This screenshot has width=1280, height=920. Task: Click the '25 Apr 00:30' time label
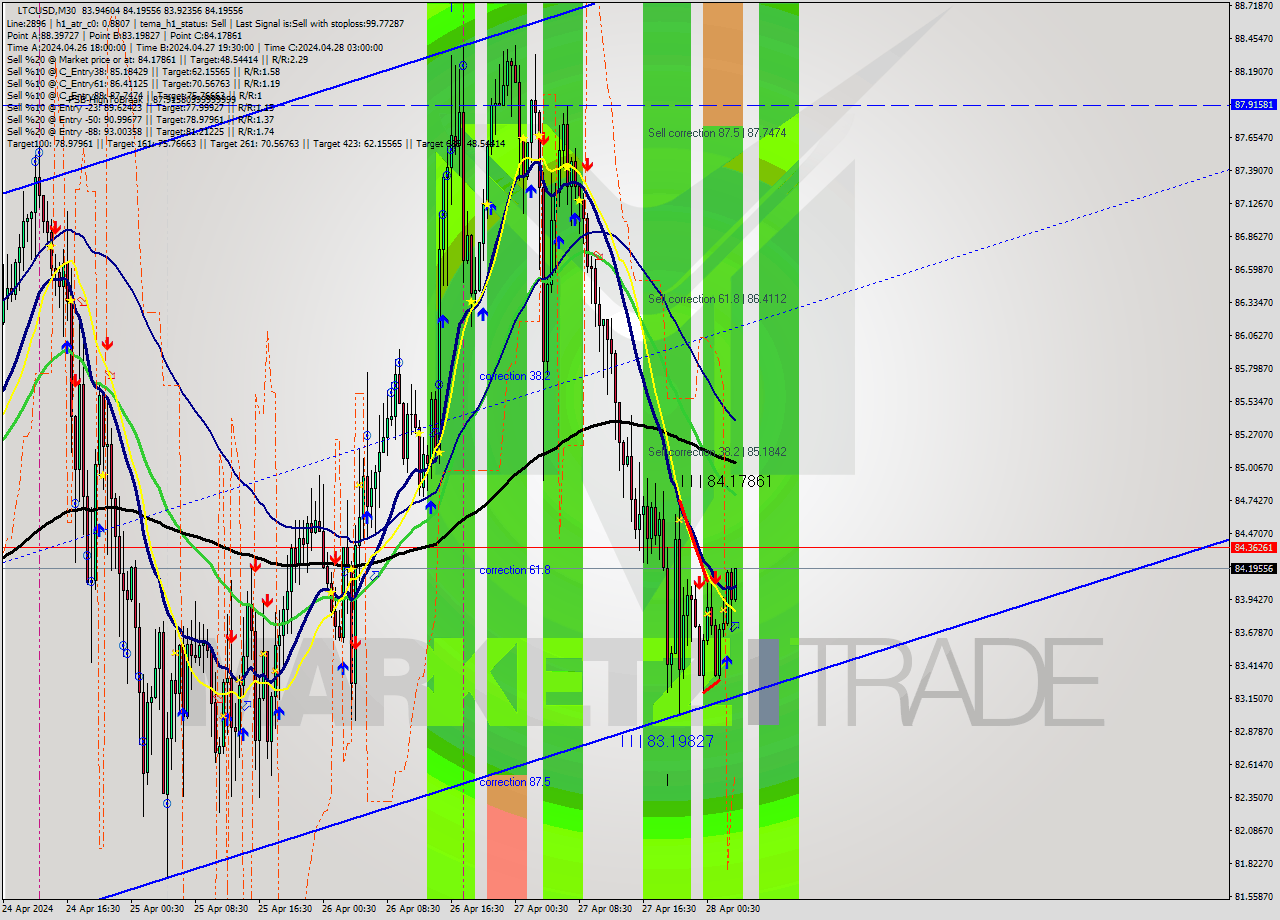click(157, 909)
